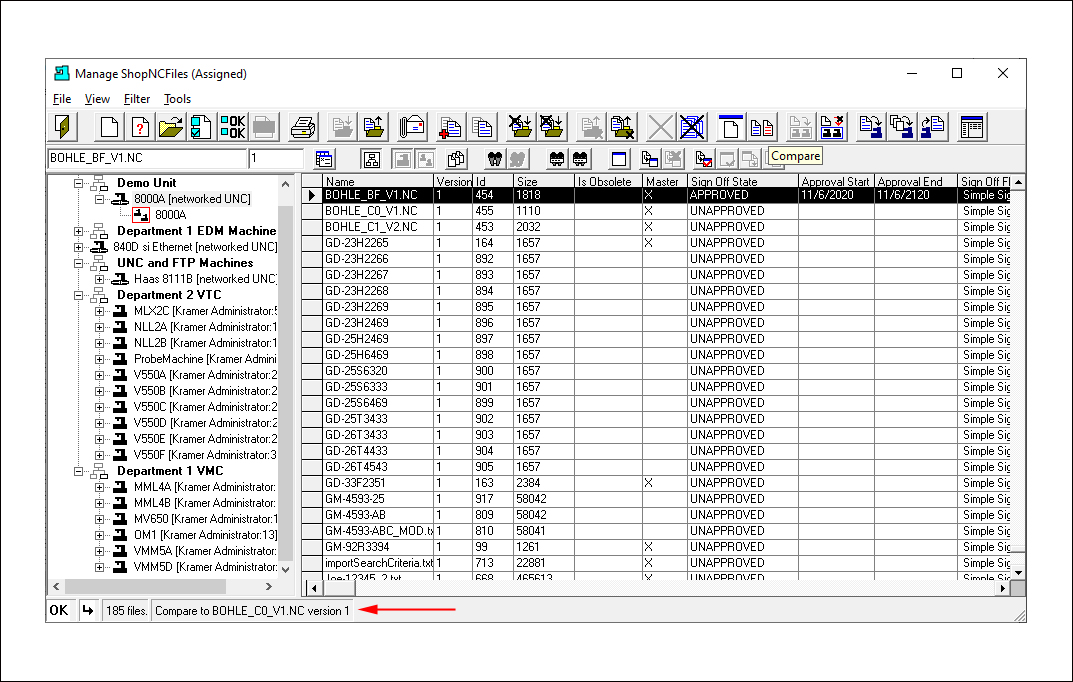Collapse the Department 1 VMC node
The image size is (1073, 682).
point(79,471)
